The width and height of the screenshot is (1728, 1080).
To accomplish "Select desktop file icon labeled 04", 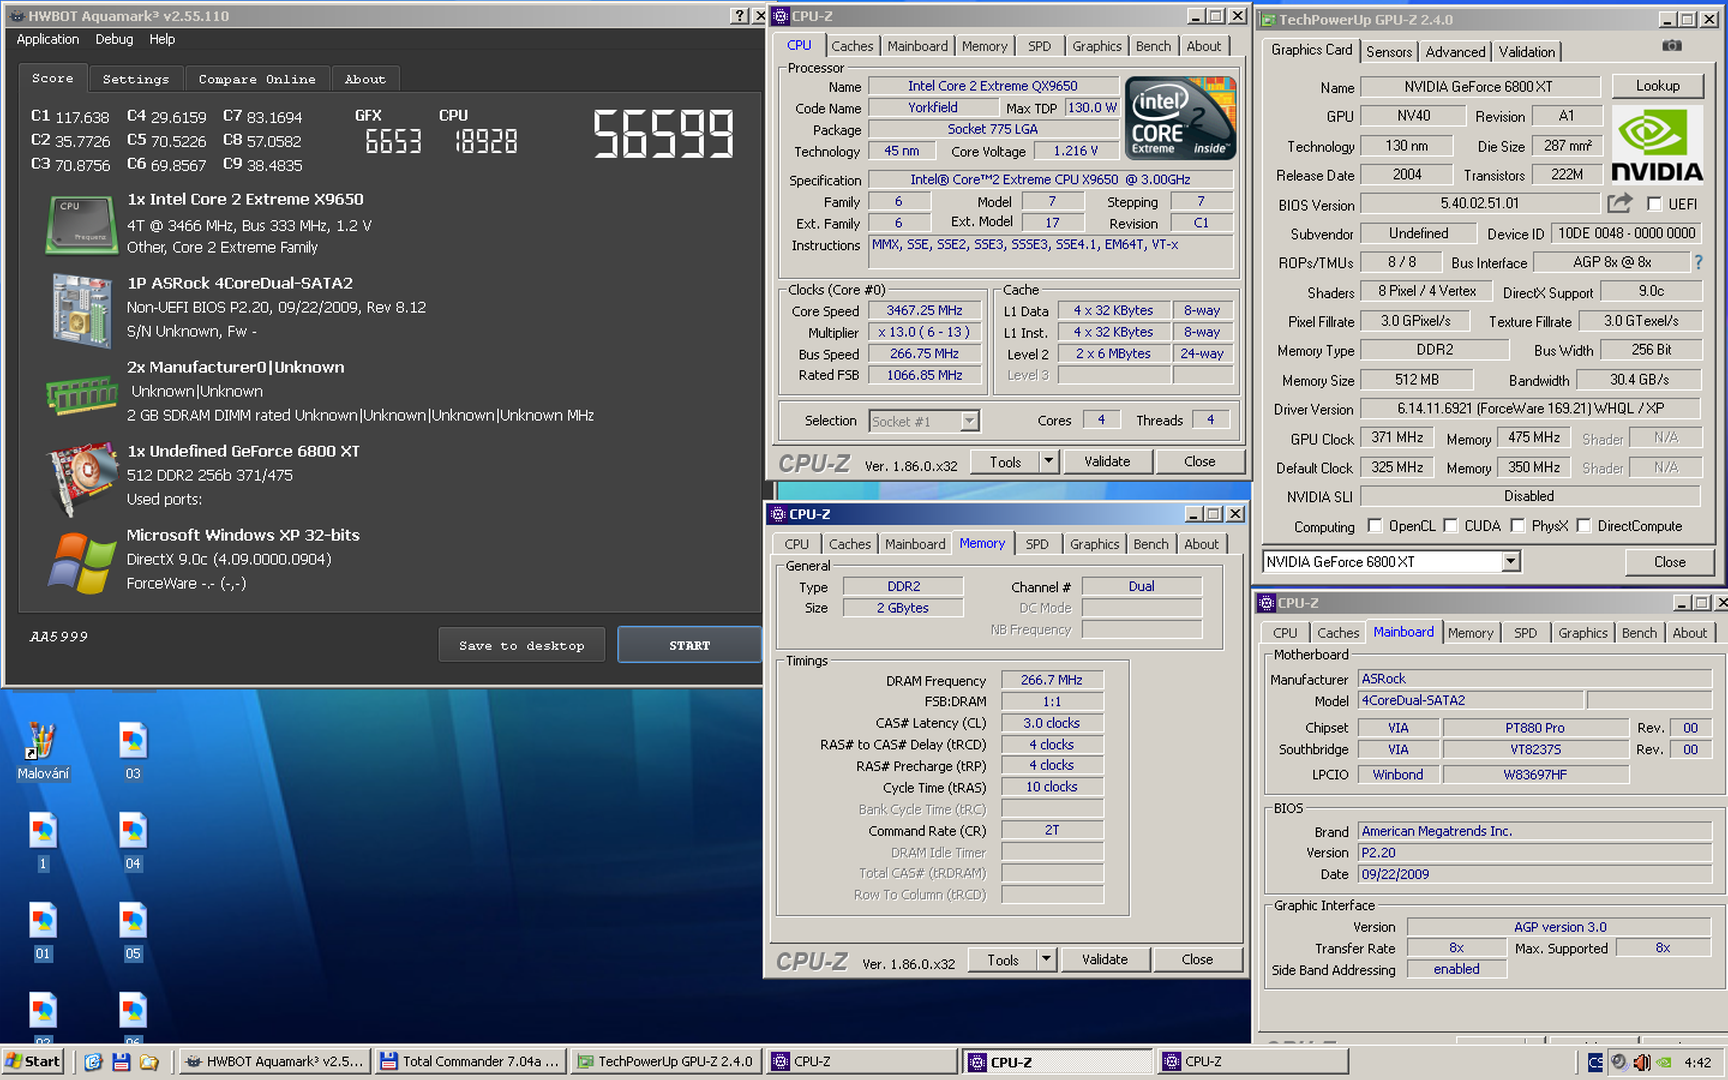I will coord(133,841).
